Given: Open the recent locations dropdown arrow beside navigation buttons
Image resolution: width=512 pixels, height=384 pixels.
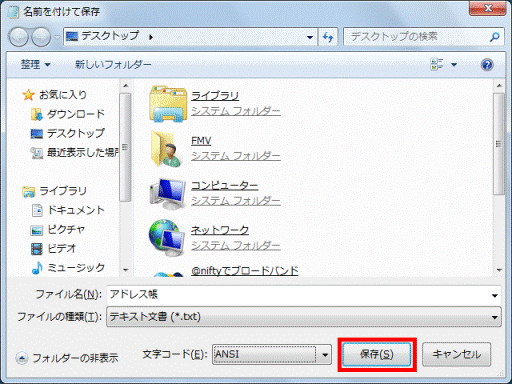Looking at the screenshot, I should tap(57, 37).
